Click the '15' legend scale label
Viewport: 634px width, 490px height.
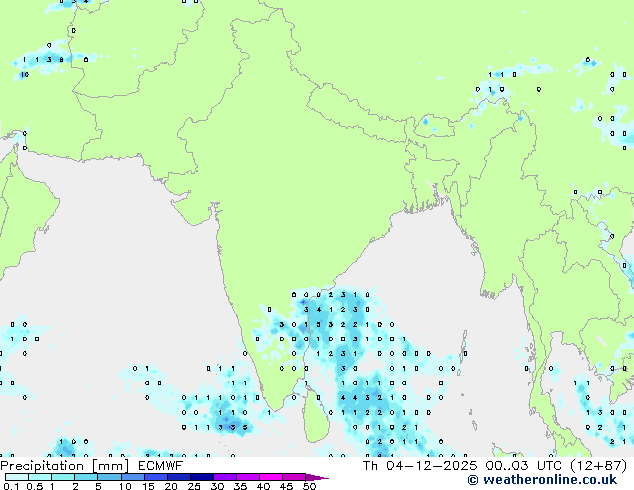pos(148,486)
